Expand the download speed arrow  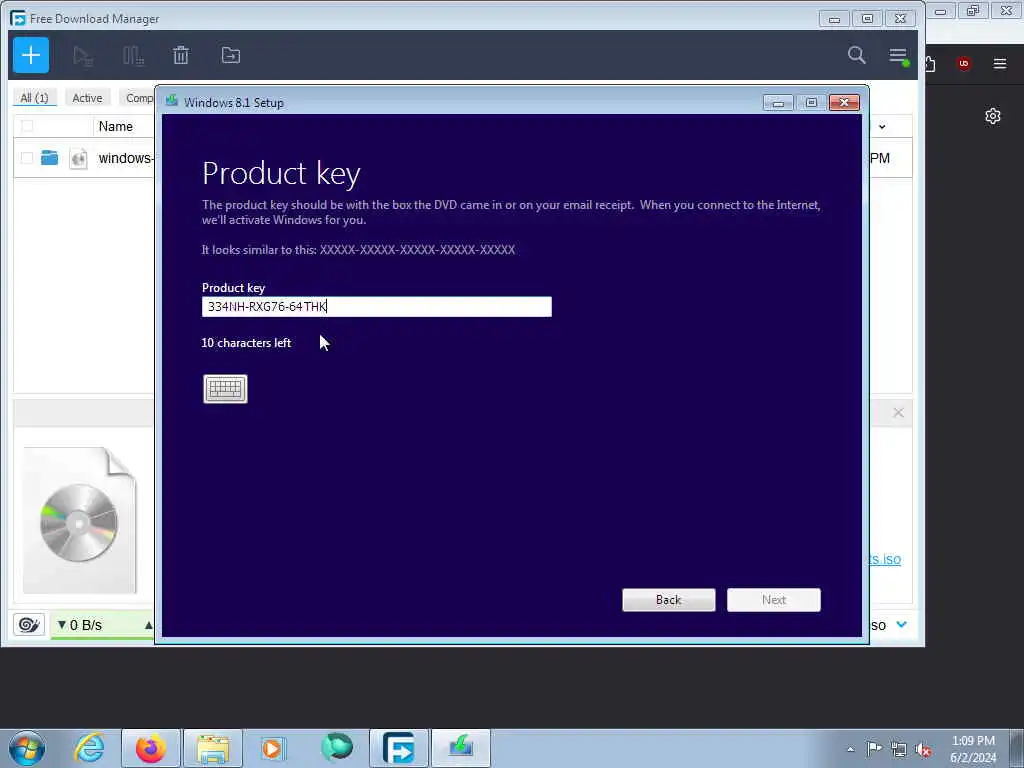[148, 625]
